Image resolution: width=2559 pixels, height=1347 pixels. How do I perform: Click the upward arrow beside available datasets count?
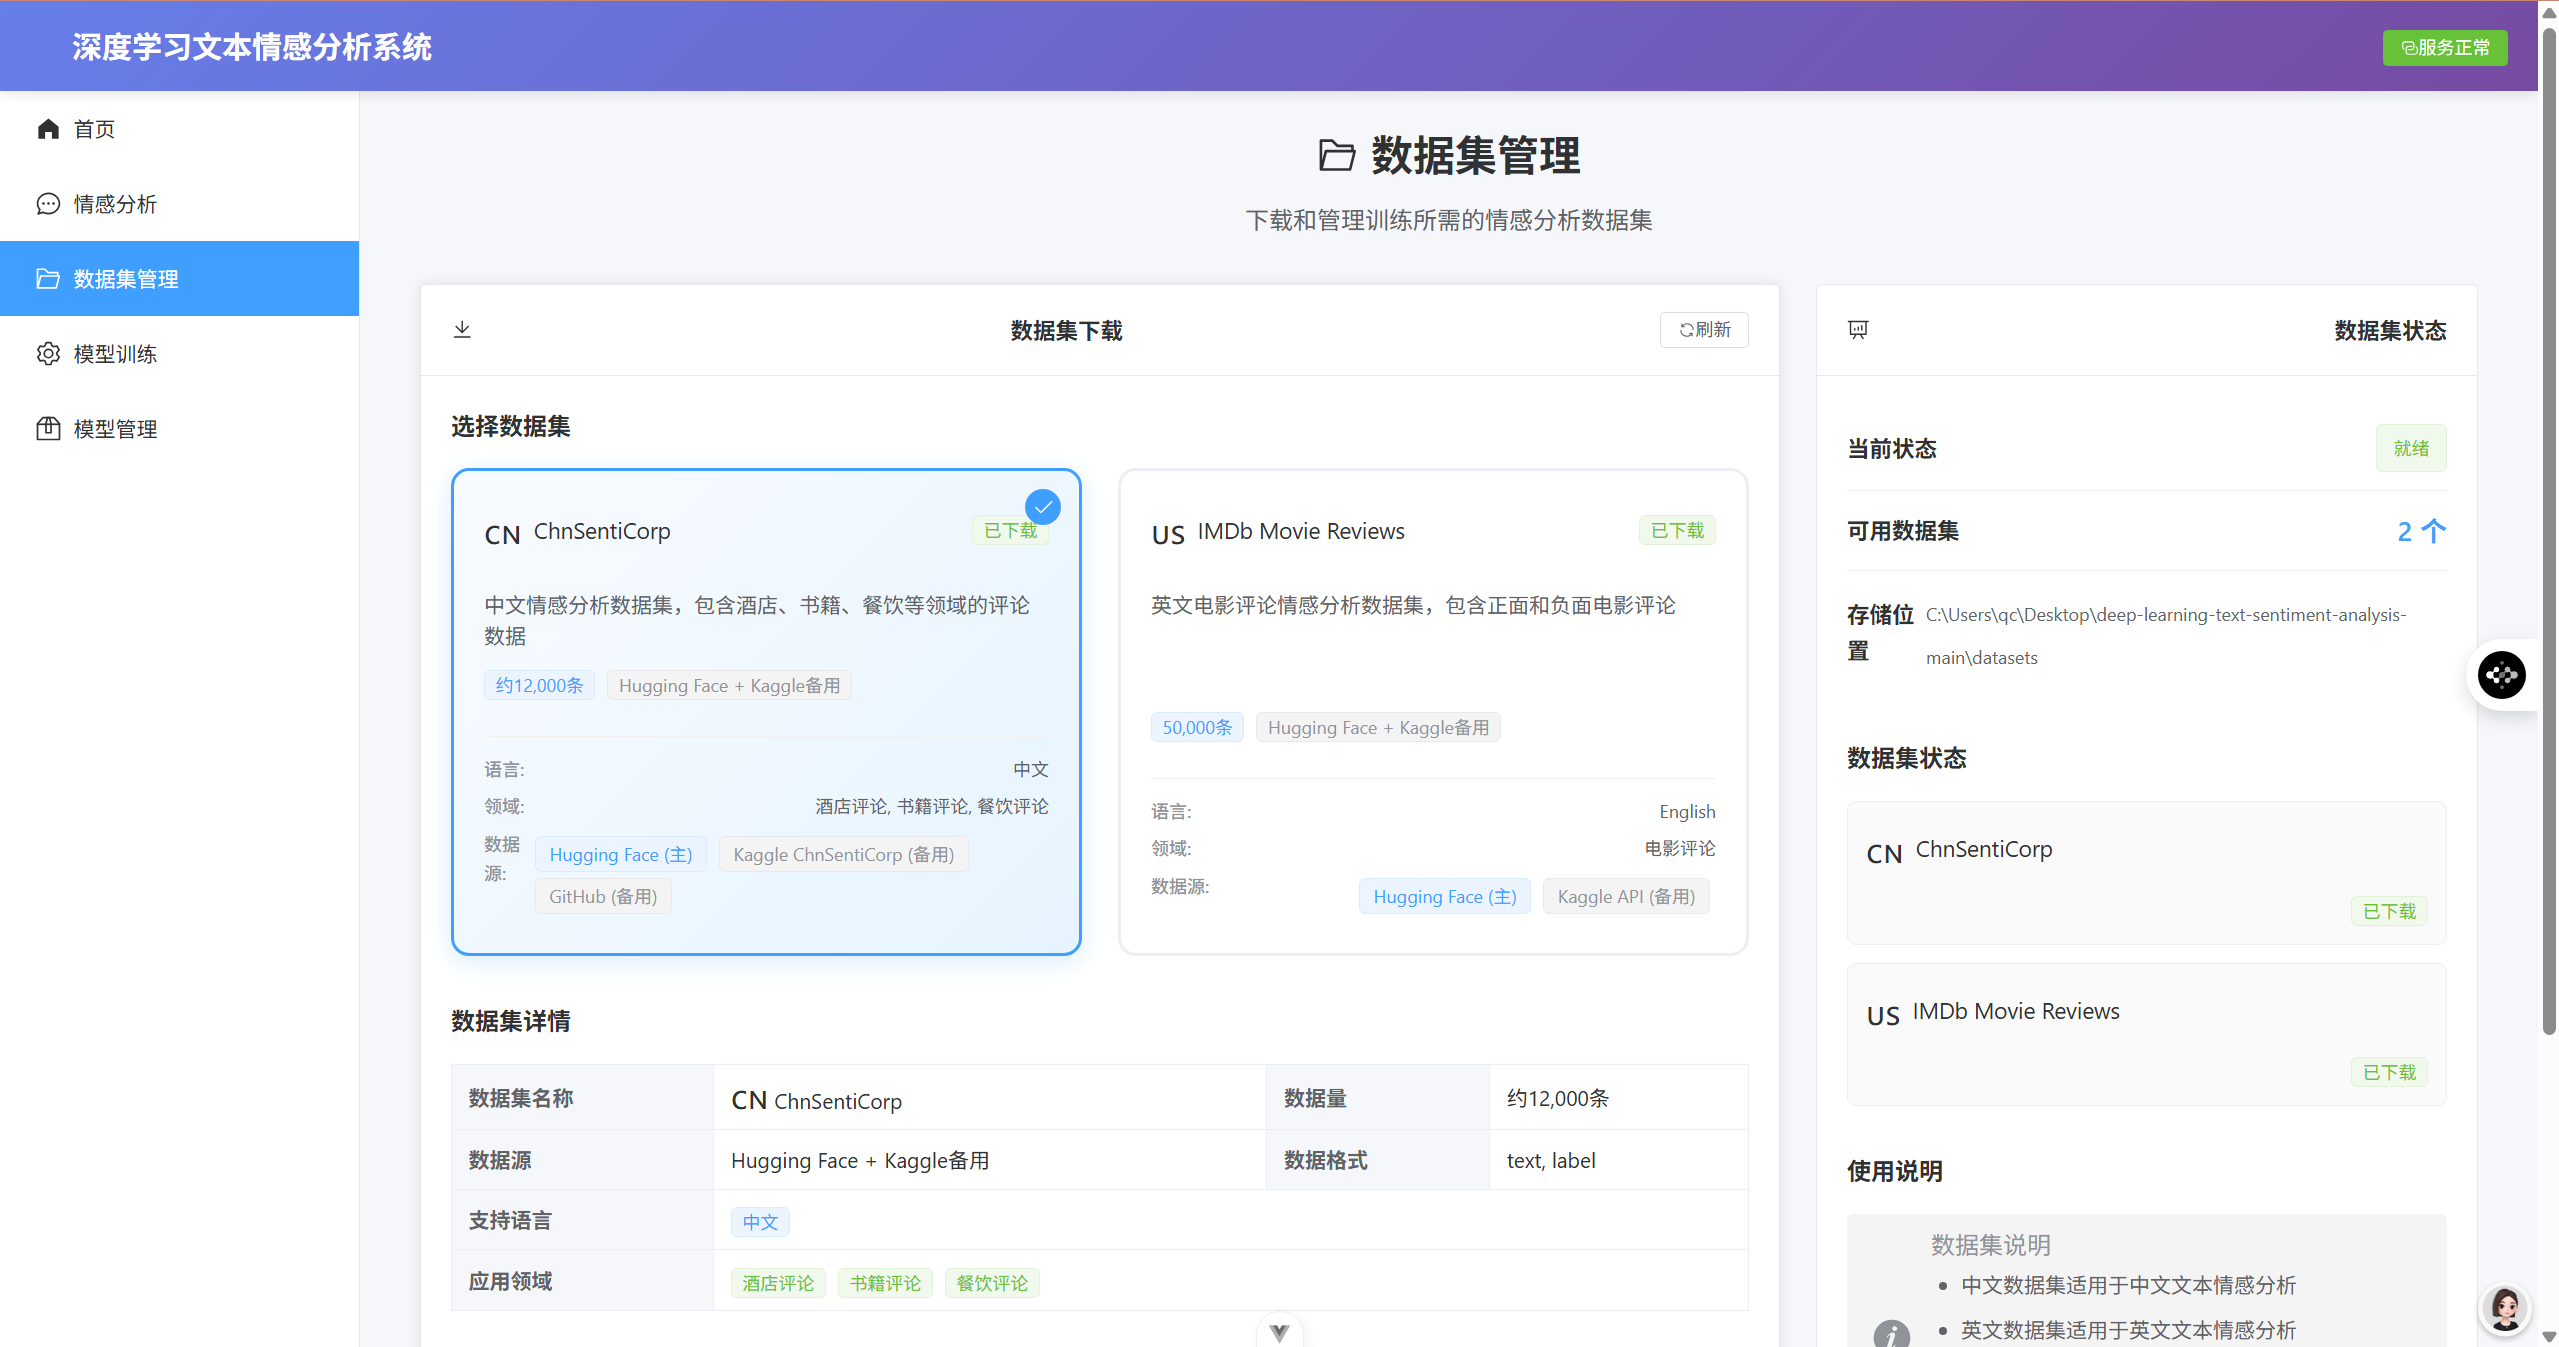[2434, 531]
